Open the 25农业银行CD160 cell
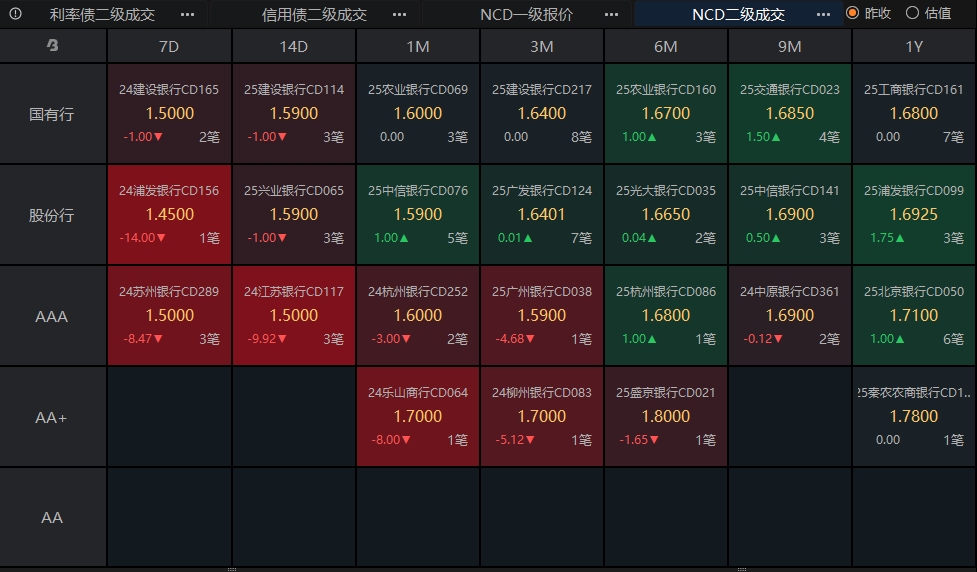This screenshot has width=977, height=572. [x=665, y=113]
